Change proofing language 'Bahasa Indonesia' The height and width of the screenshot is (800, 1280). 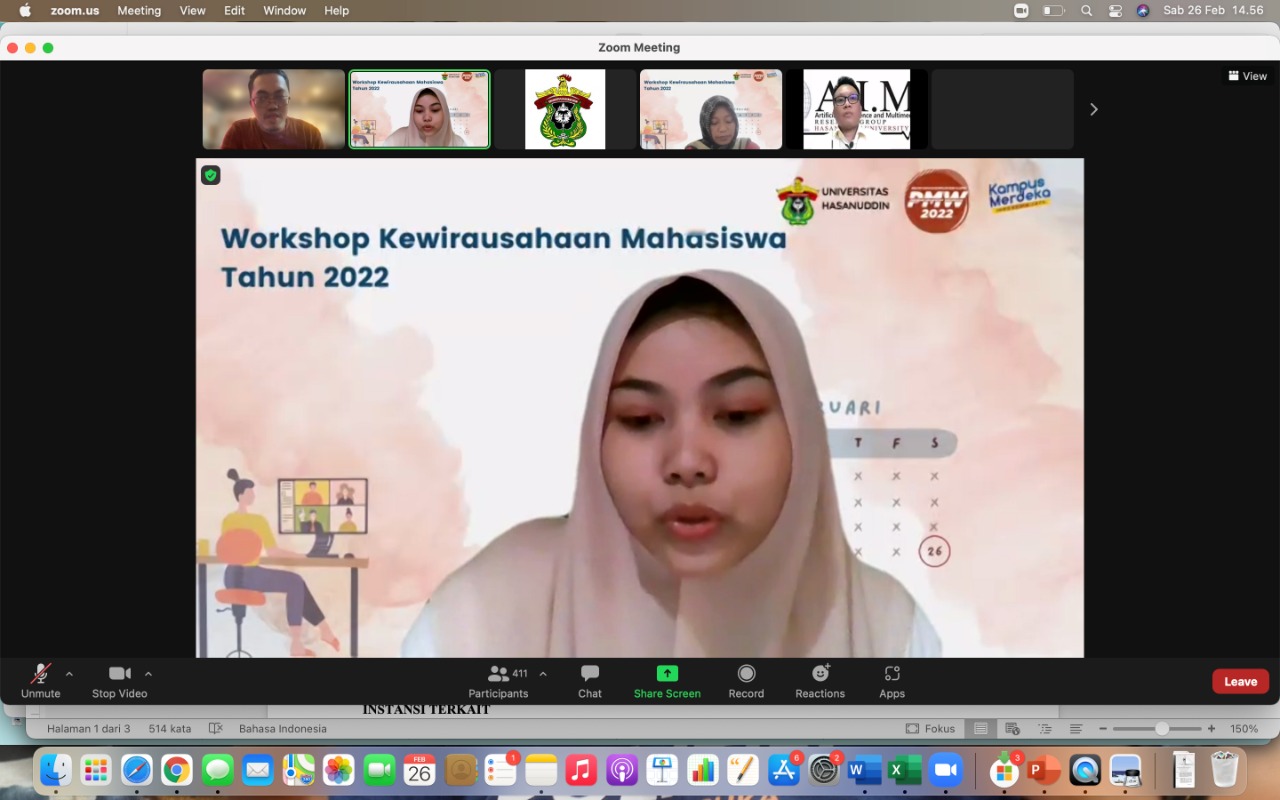(283, 729)
